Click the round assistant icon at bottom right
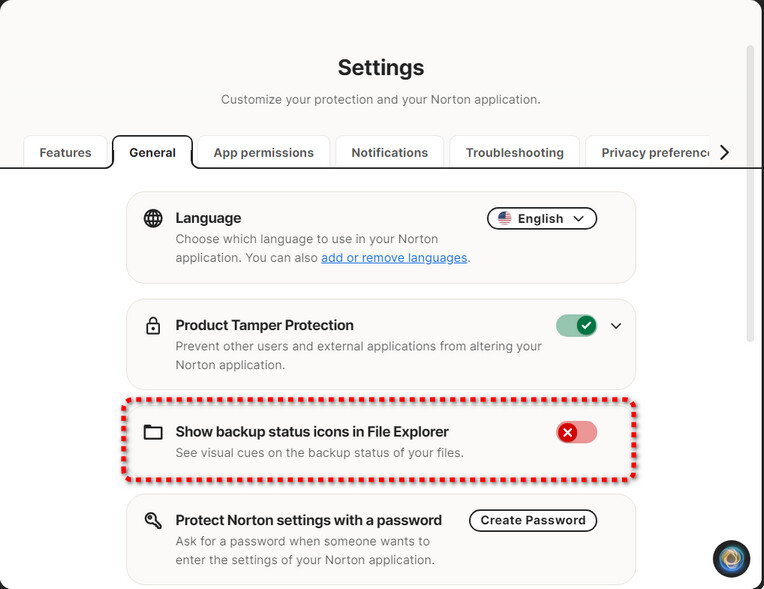Image resolution: width=764 pixels, height=589 pixels. click(x=731, y=559)
